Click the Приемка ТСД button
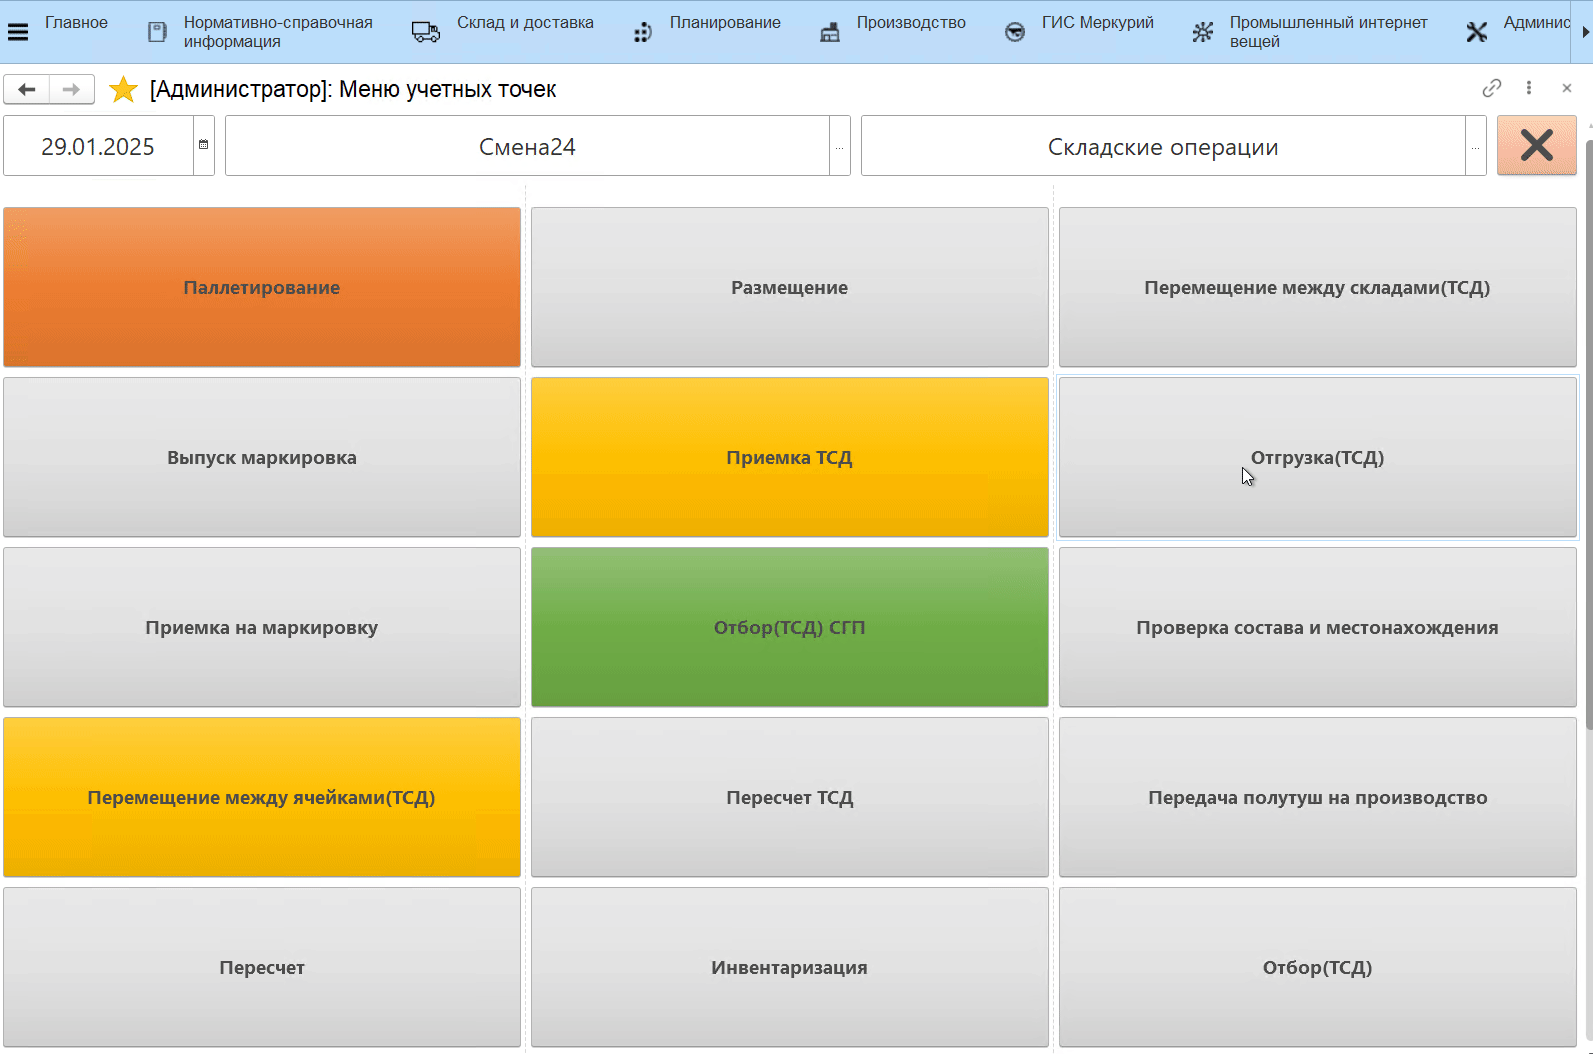Viewport: 1593px width, 1054px height. click(x=789, y=457)
